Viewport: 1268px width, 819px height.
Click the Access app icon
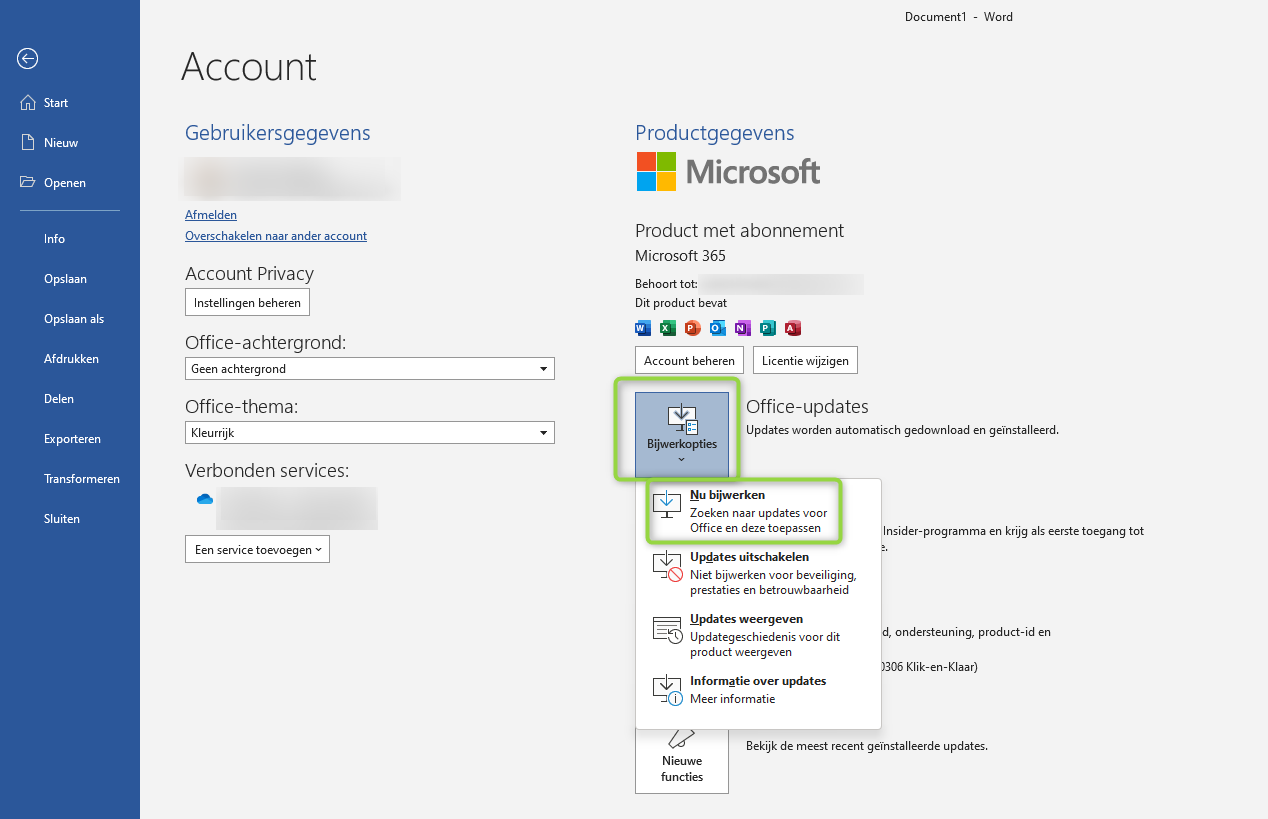793,328
